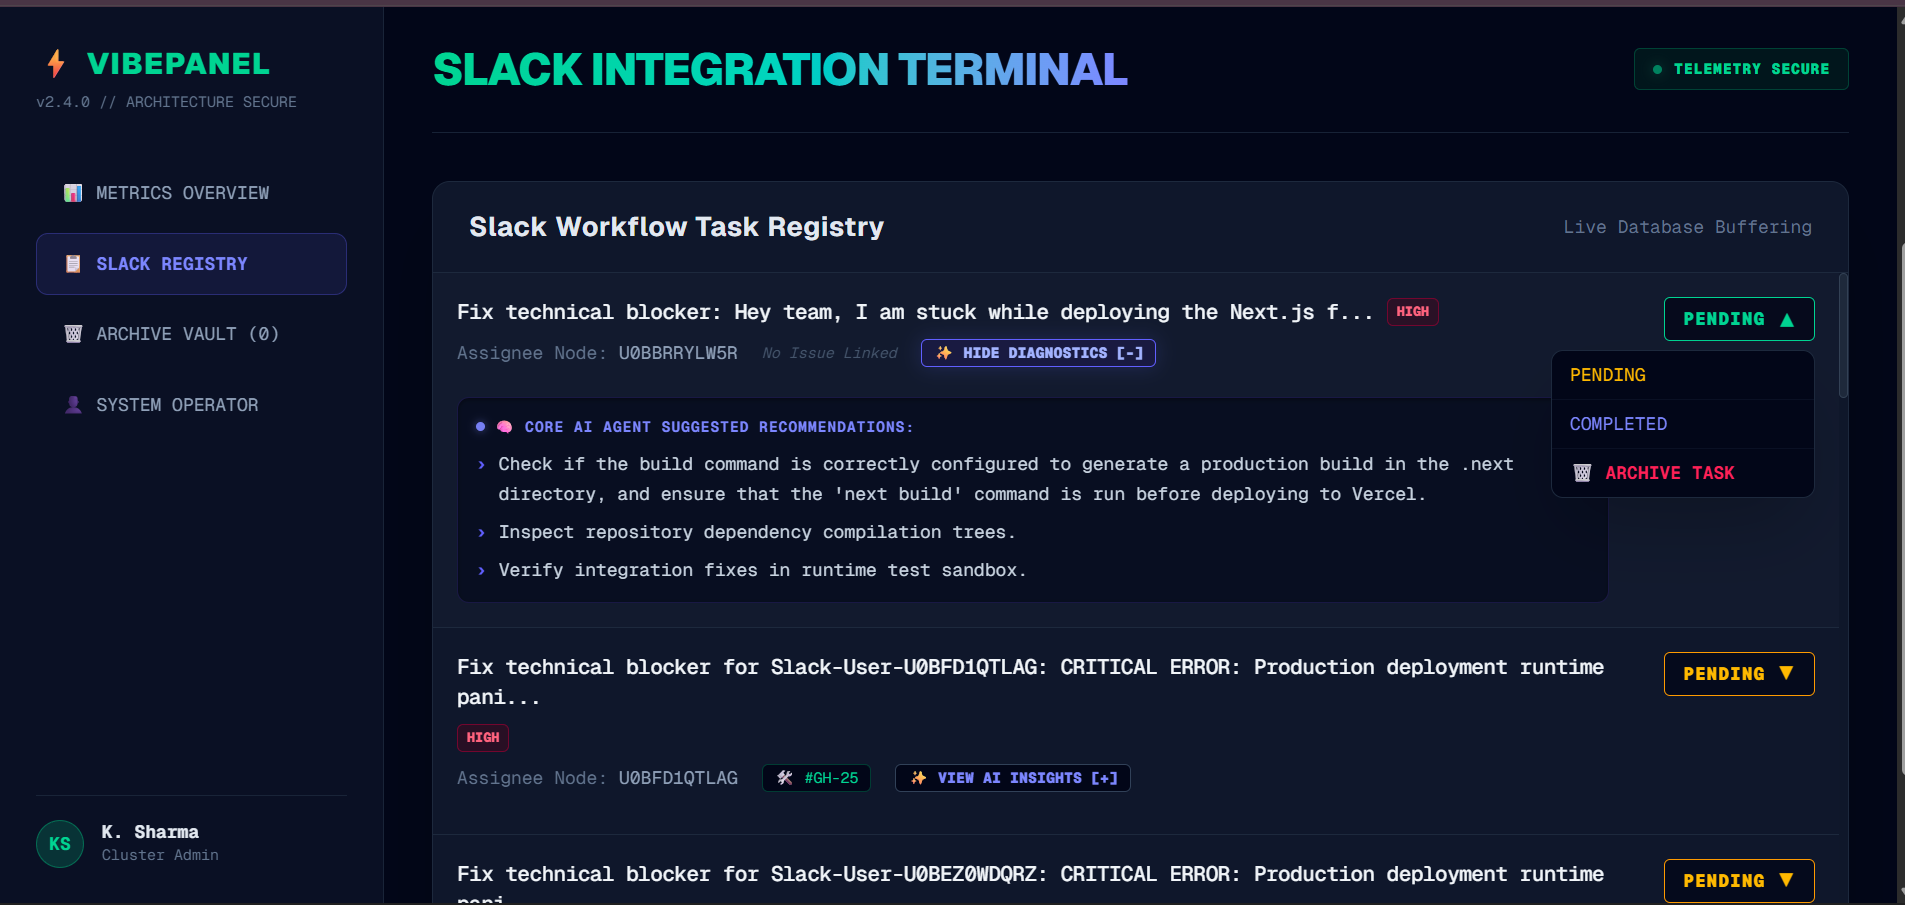The height and width of the screenshot is (905, 1905).
Task: Click the KS avatar badge
Action: 60,844
